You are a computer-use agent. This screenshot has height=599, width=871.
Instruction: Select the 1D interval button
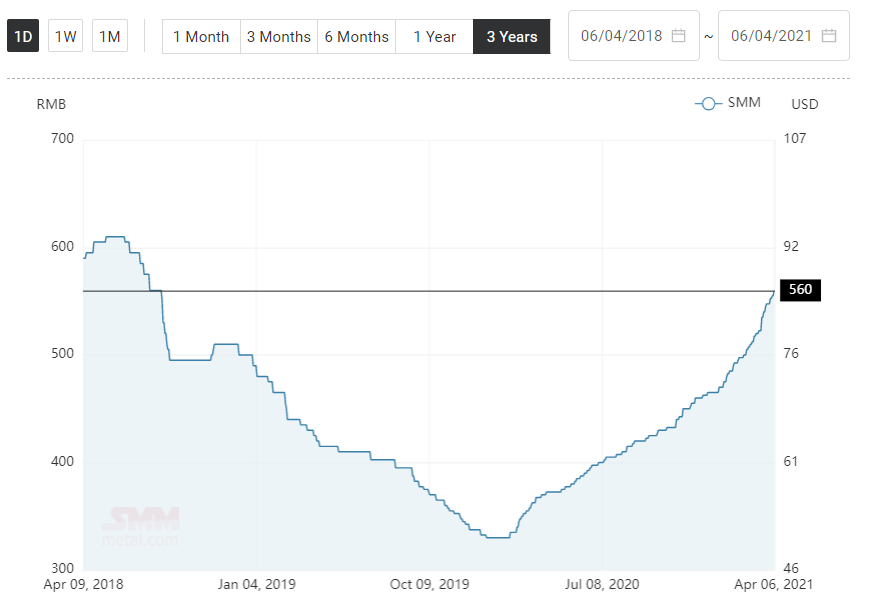tap(23, 36)
